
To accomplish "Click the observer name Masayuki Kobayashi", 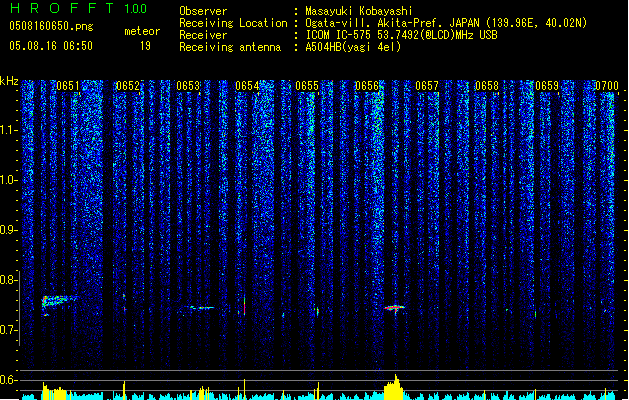I will pyautogui.click(x=359, y=11).
